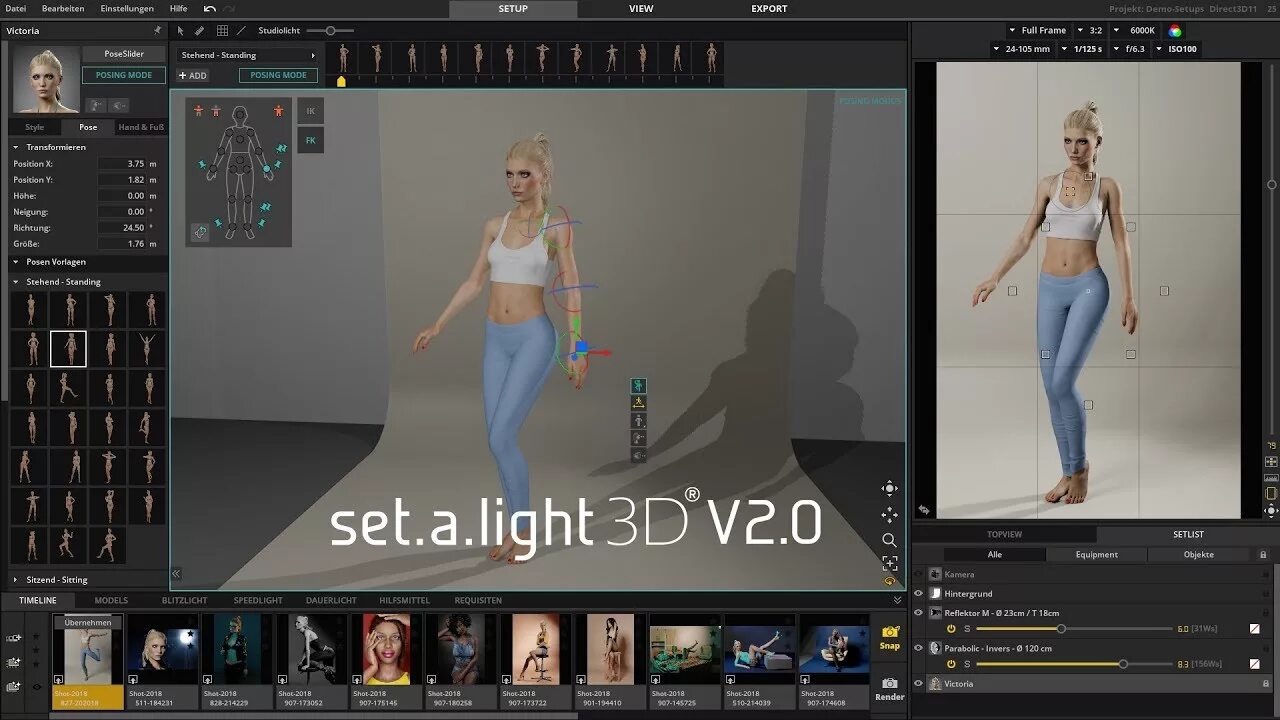Open the f/6.3 aperture dropdown
Screen dimensions: 1280x720
coord(1131,49)
